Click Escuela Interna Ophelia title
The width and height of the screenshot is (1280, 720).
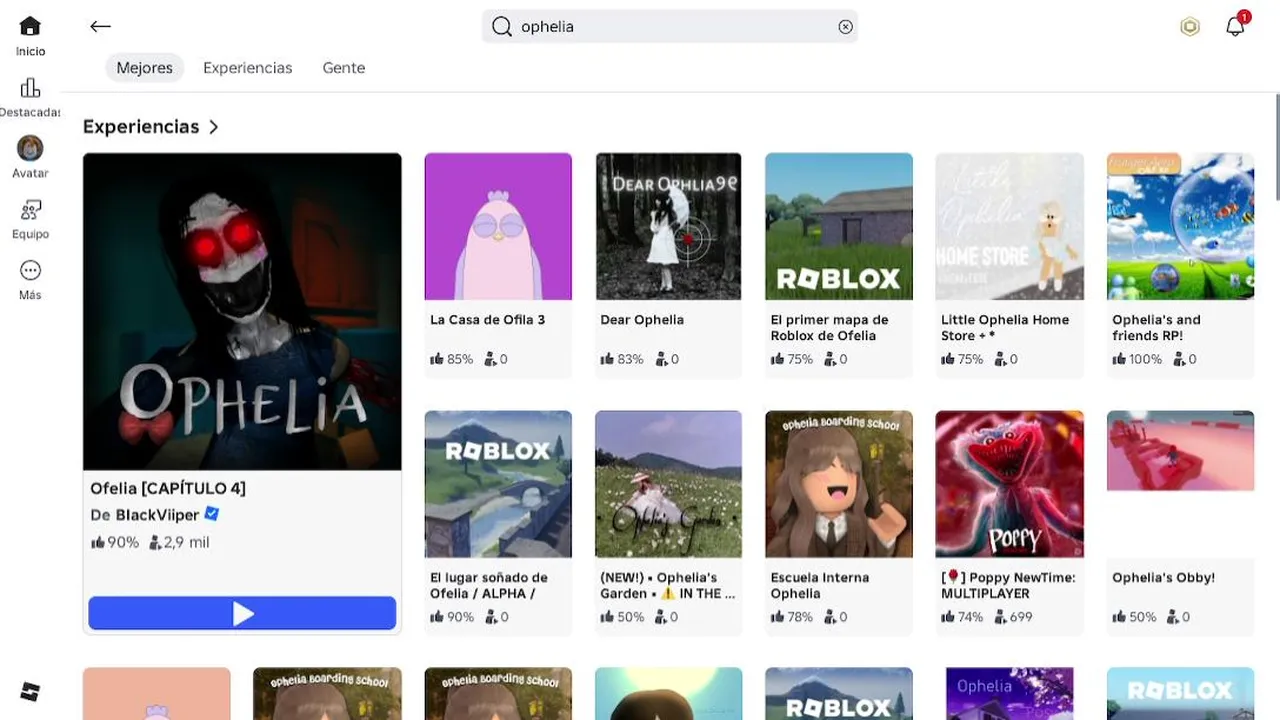point(820,585)
